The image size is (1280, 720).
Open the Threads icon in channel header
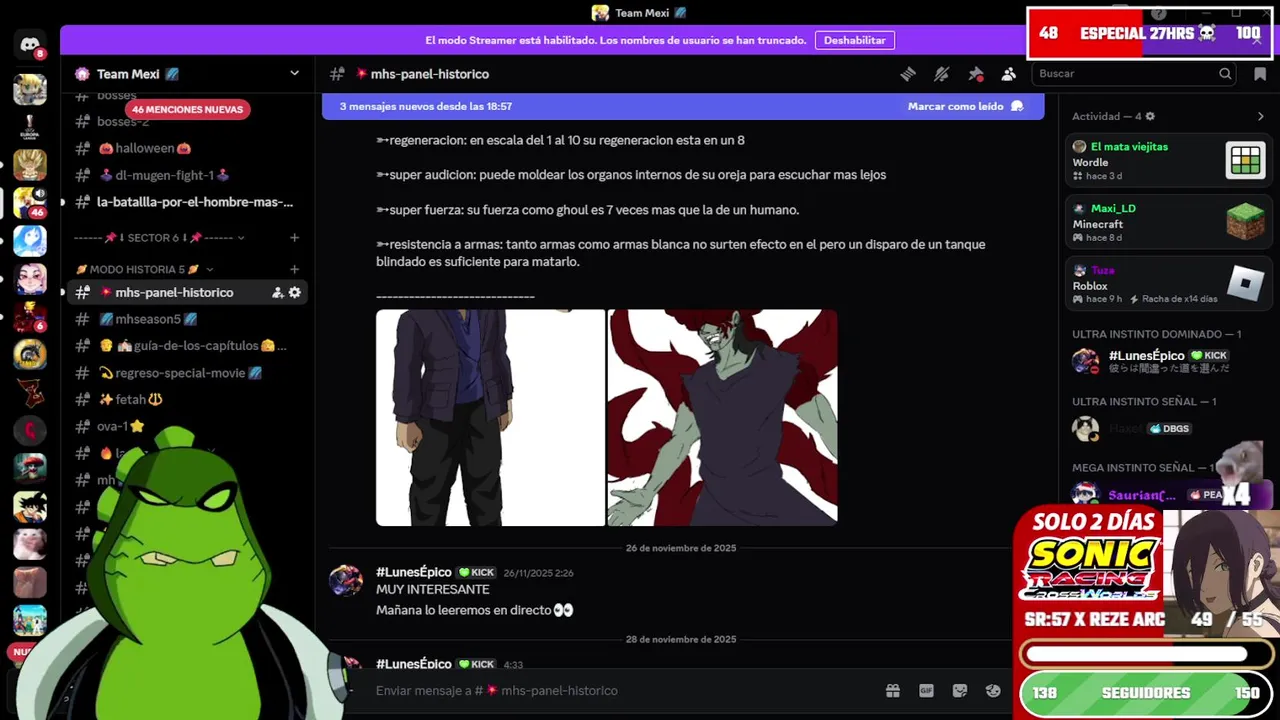click(908, 74)
